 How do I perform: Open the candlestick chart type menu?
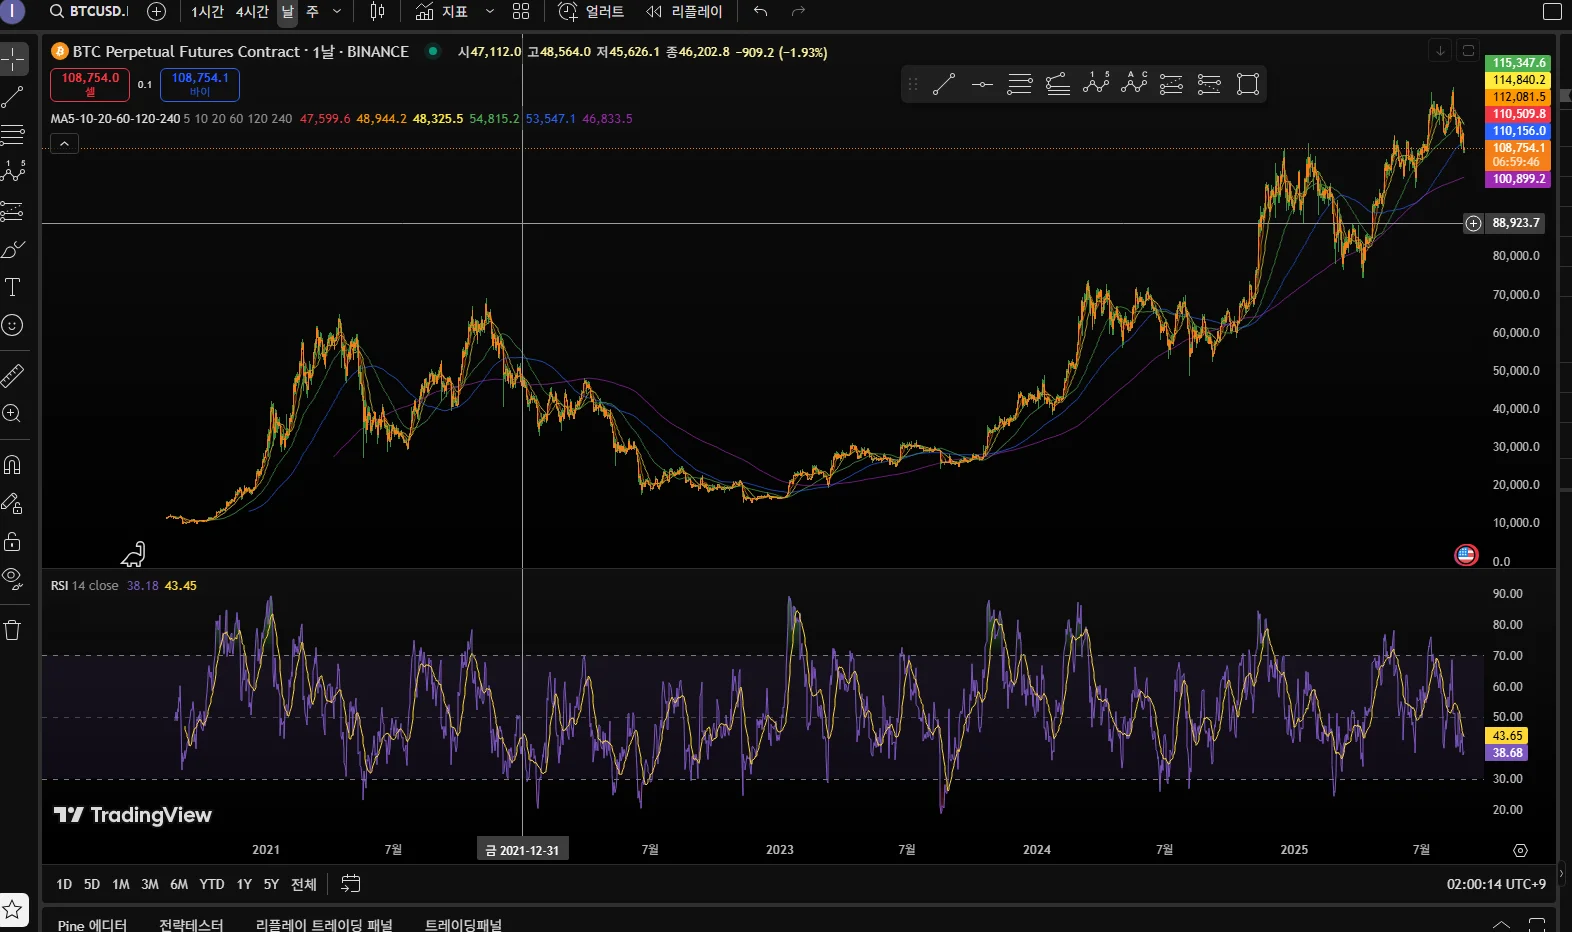(x=377, y=12)
